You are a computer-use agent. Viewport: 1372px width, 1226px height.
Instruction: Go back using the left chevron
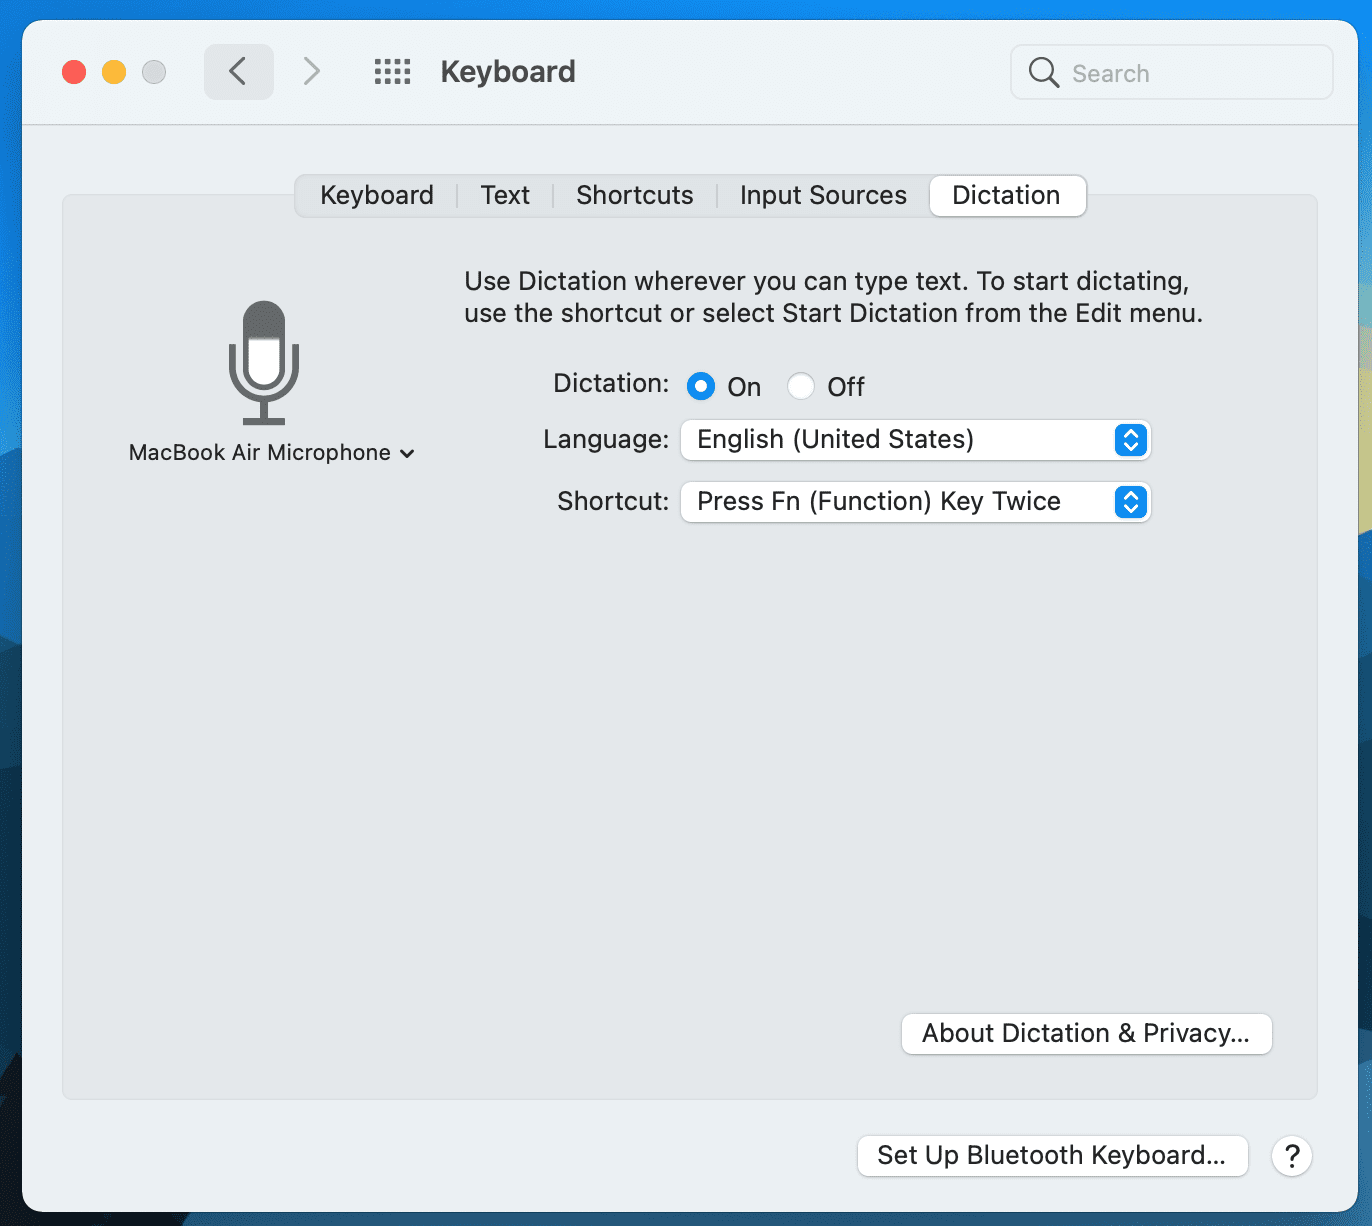pos(238,72)
